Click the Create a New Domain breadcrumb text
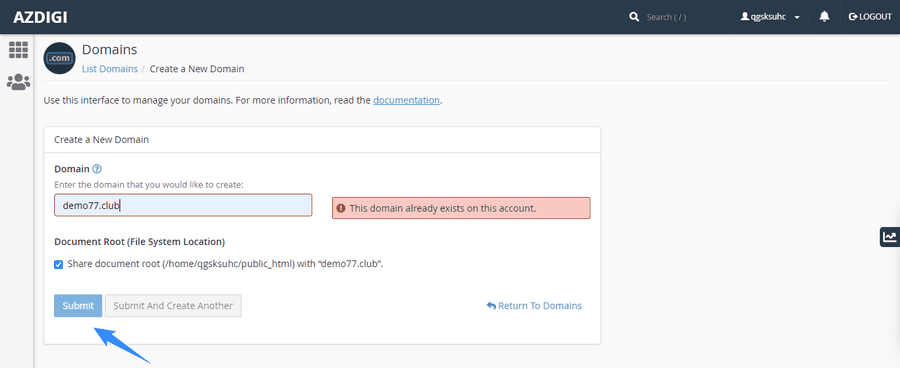The image size is (900, 368). [x=197, y=69]
